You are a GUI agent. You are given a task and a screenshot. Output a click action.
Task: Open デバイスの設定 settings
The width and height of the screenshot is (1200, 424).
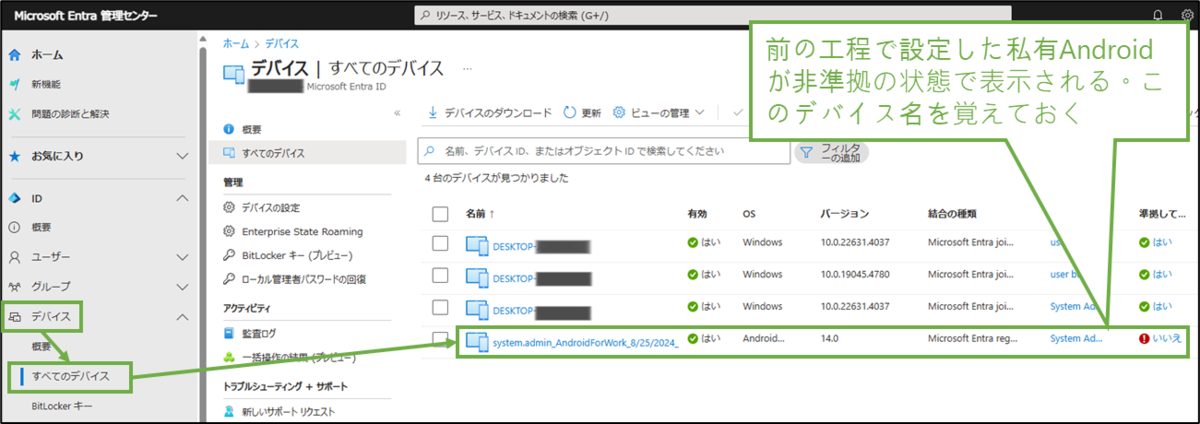[270, 207]
